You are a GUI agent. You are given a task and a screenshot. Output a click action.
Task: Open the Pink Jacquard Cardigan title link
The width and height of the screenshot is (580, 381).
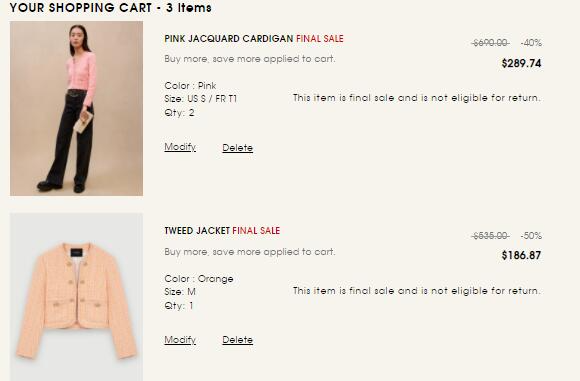pyautogui.click(x=229, y=38)
